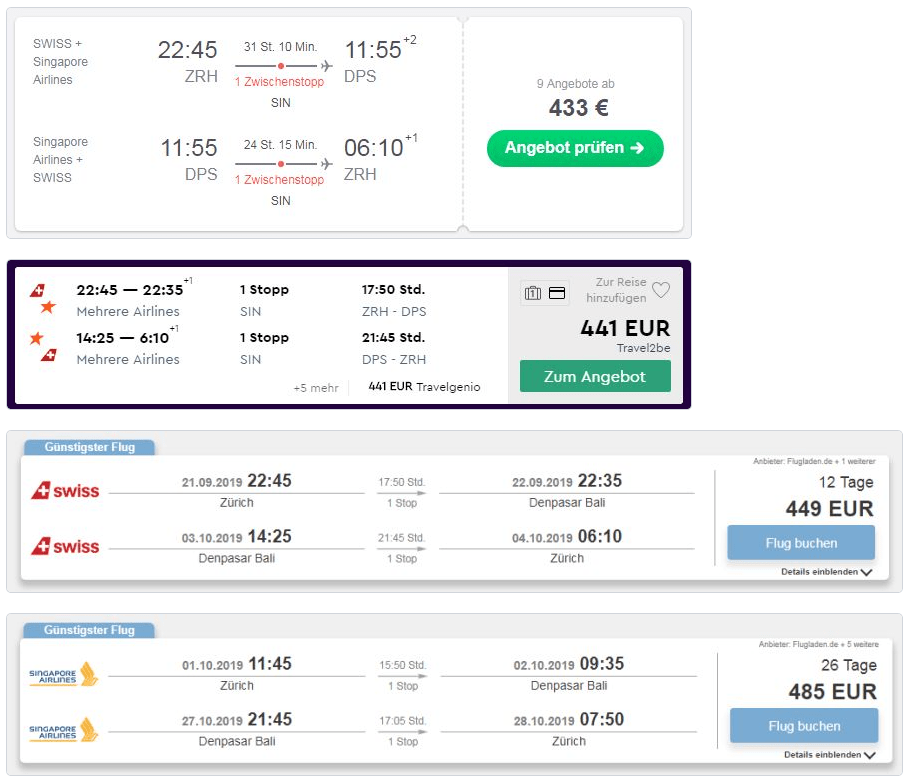
Task: Click the plane icon on DPS to ZRH route
Action: (327, 164)
